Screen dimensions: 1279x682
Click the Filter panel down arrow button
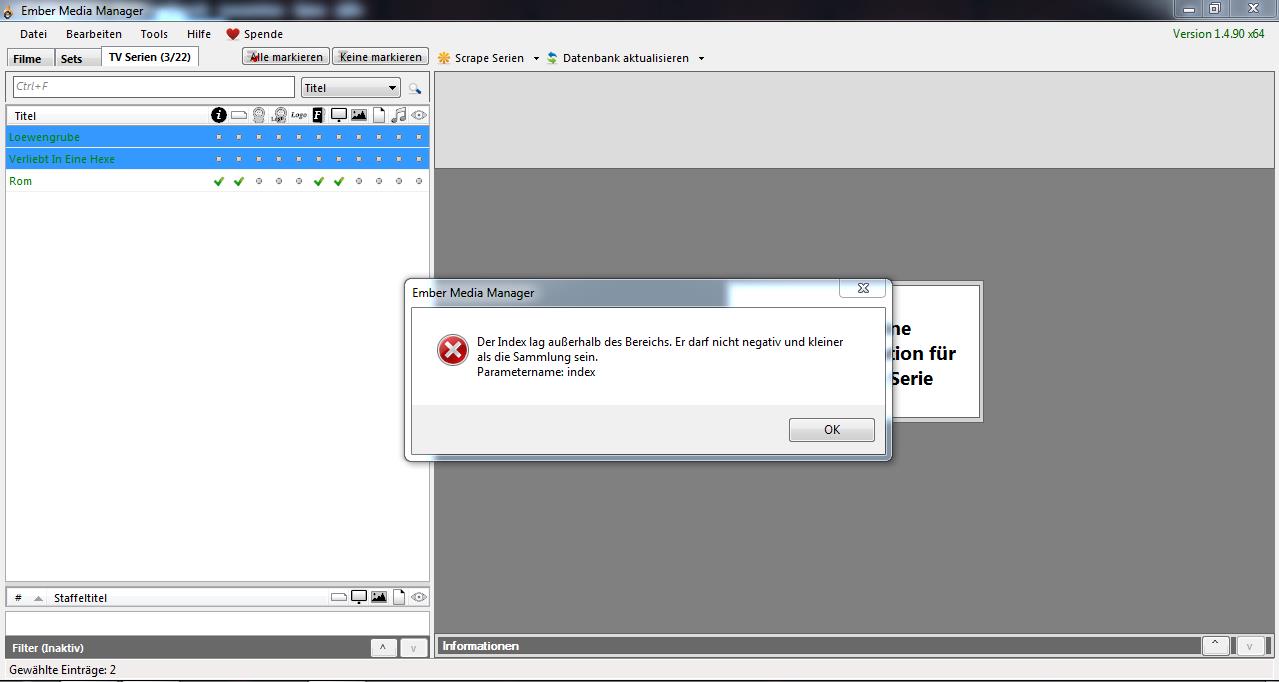coord(414,648)
